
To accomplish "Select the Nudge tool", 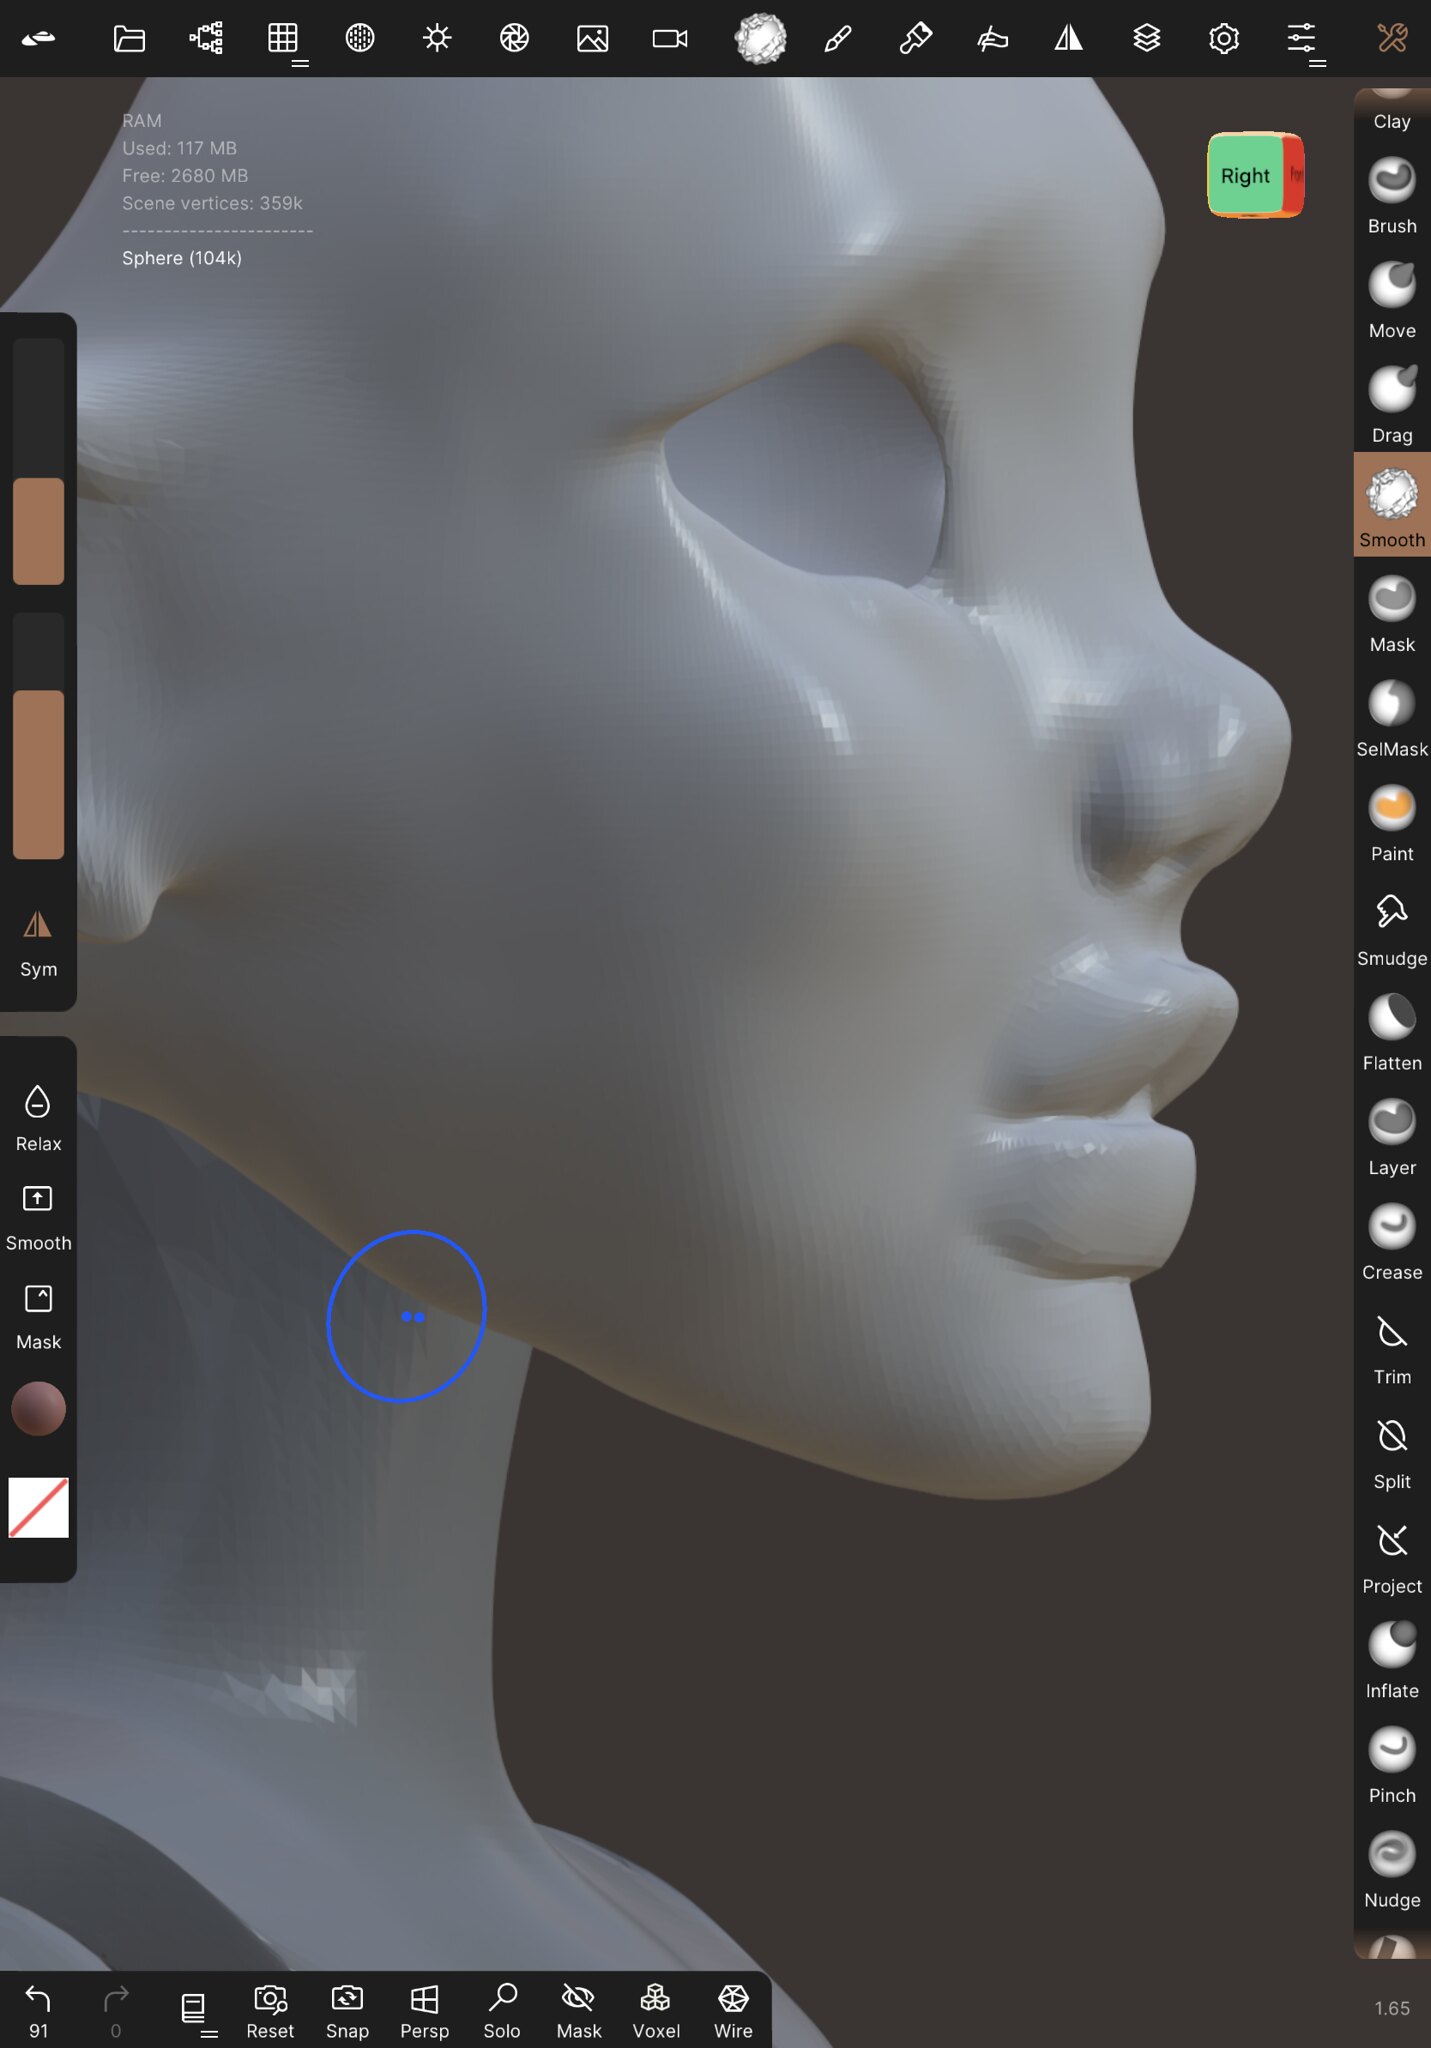I will [1392, 1870].
